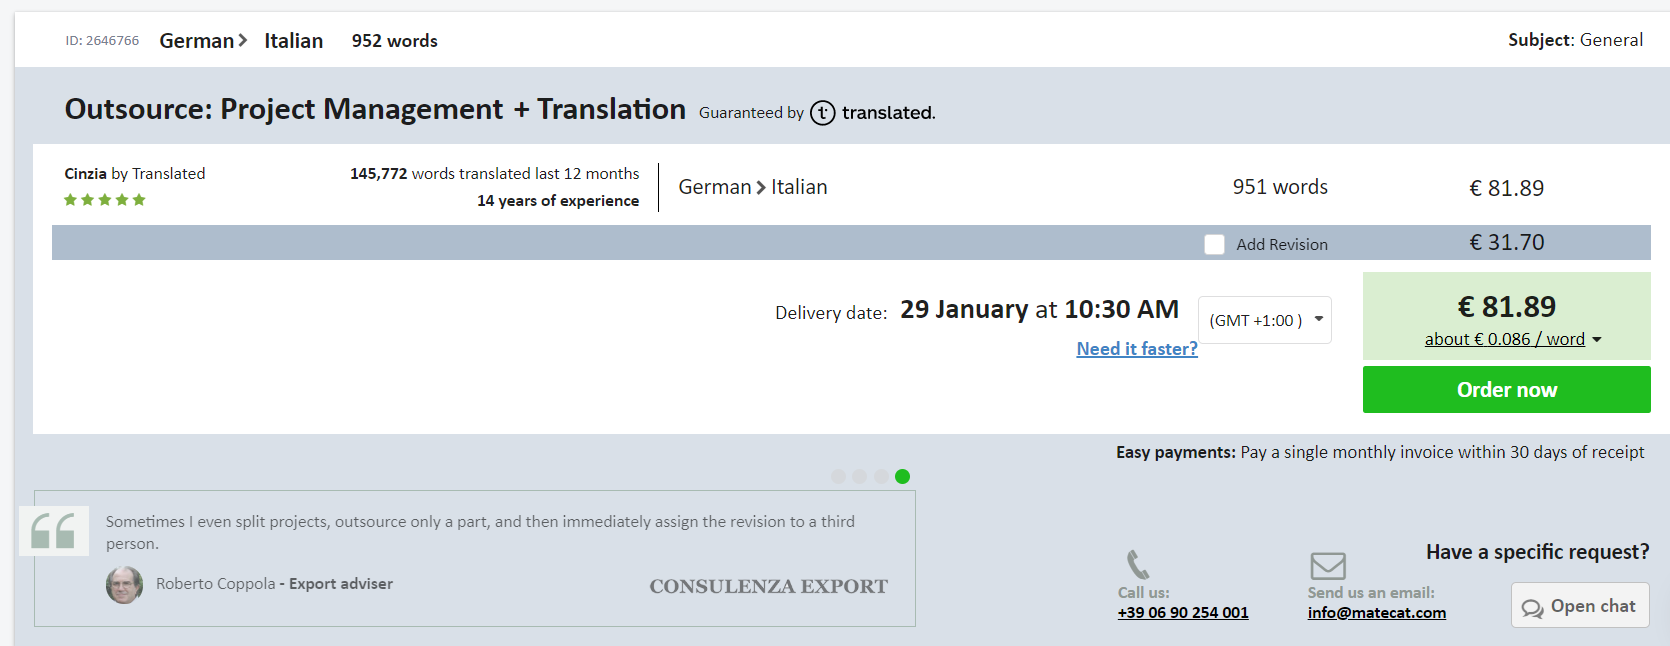Call the +39 06 90 254 001 number link
This screenshot has height=646, width=1670.
tap(1183, 613)
